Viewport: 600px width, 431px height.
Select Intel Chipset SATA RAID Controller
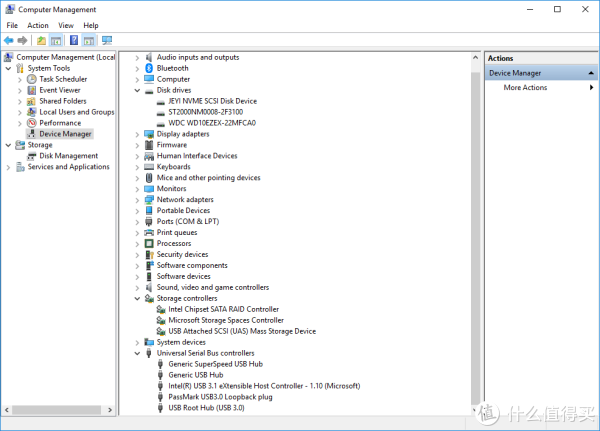tap(223, 309)
